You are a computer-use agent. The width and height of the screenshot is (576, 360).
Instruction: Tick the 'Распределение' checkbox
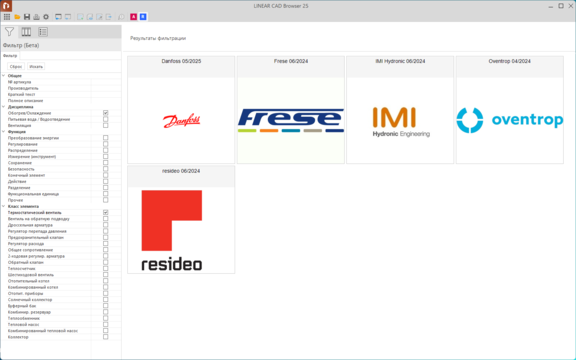pos(106,150)
